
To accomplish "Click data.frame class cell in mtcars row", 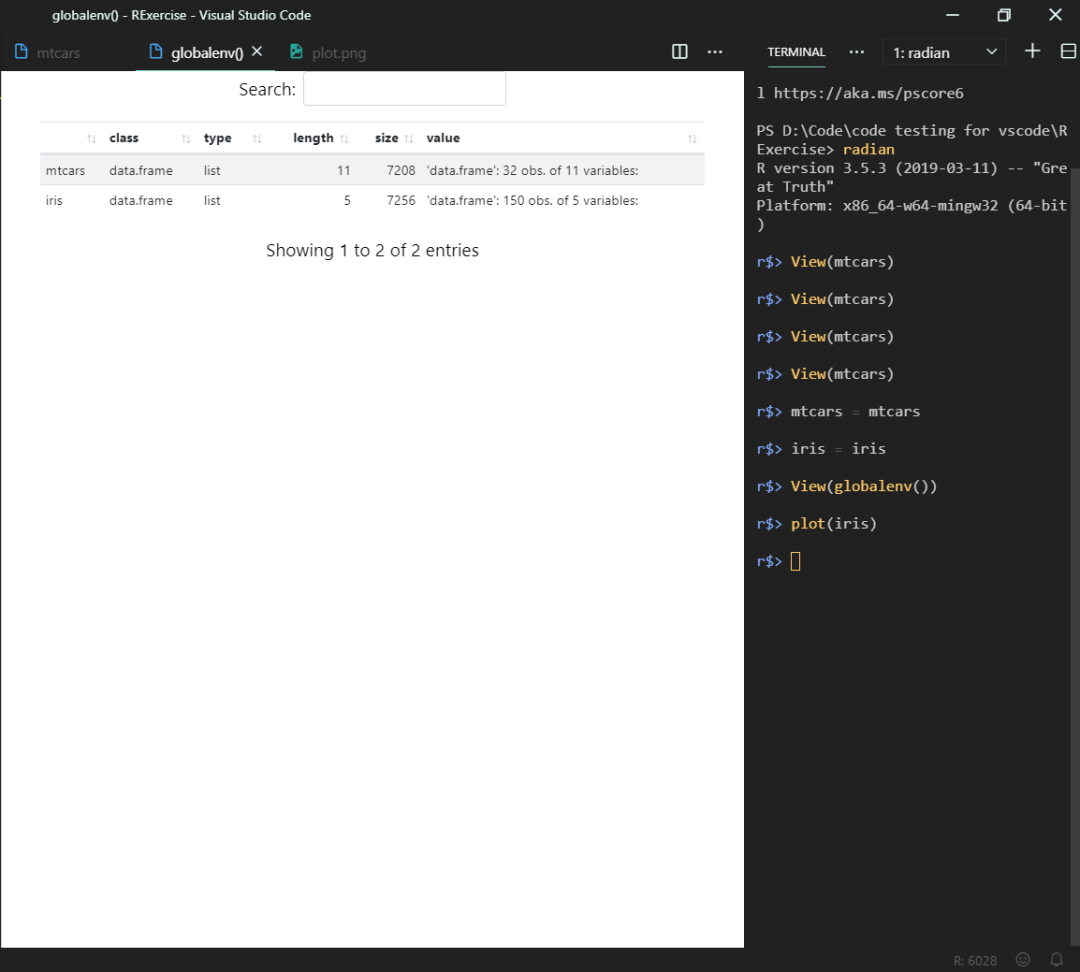I will (141, 170).
